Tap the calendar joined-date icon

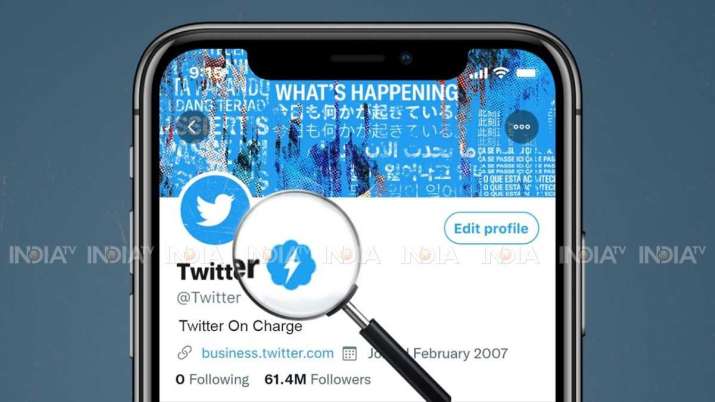(x=350, y=353)
